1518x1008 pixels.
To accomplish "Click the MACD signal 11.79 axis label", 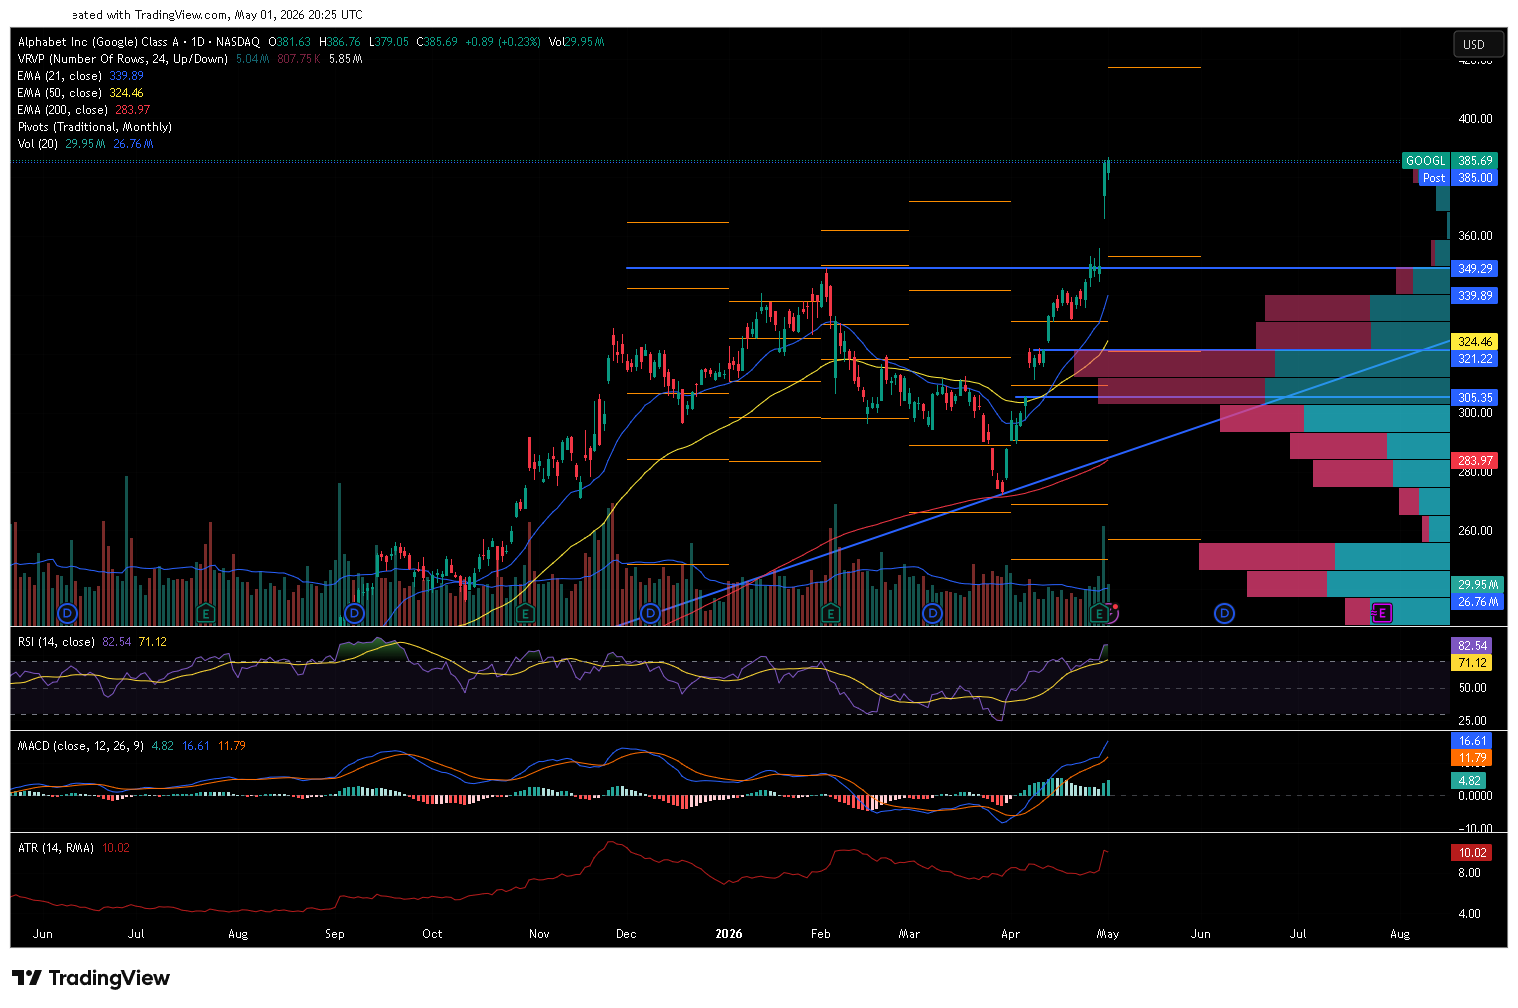I will tap(1472, 758).
